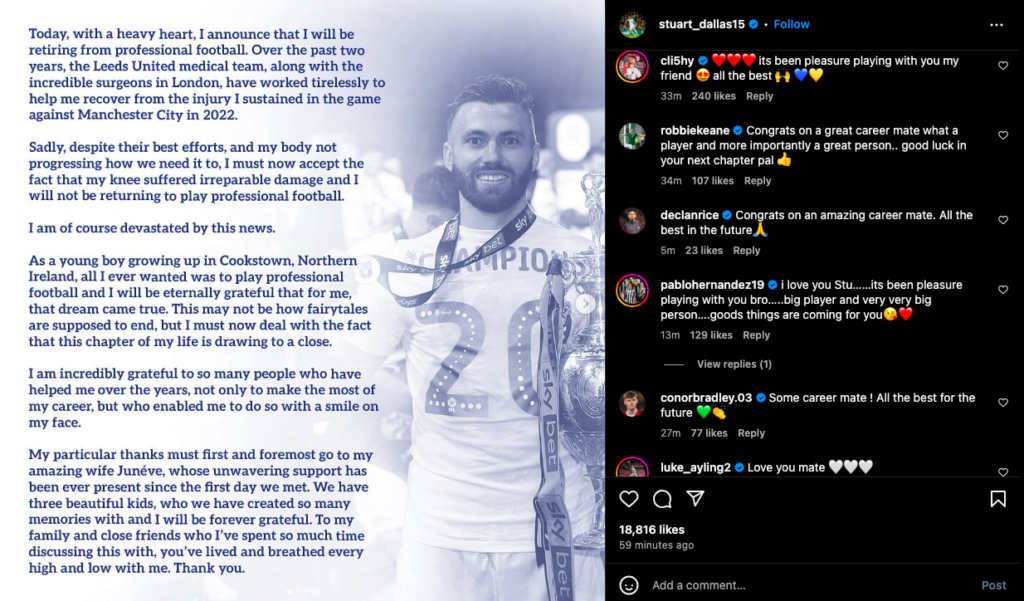Expand View replies (1) under pablohernandez19
1024x601 pixels.
click(x=734, y=365)
